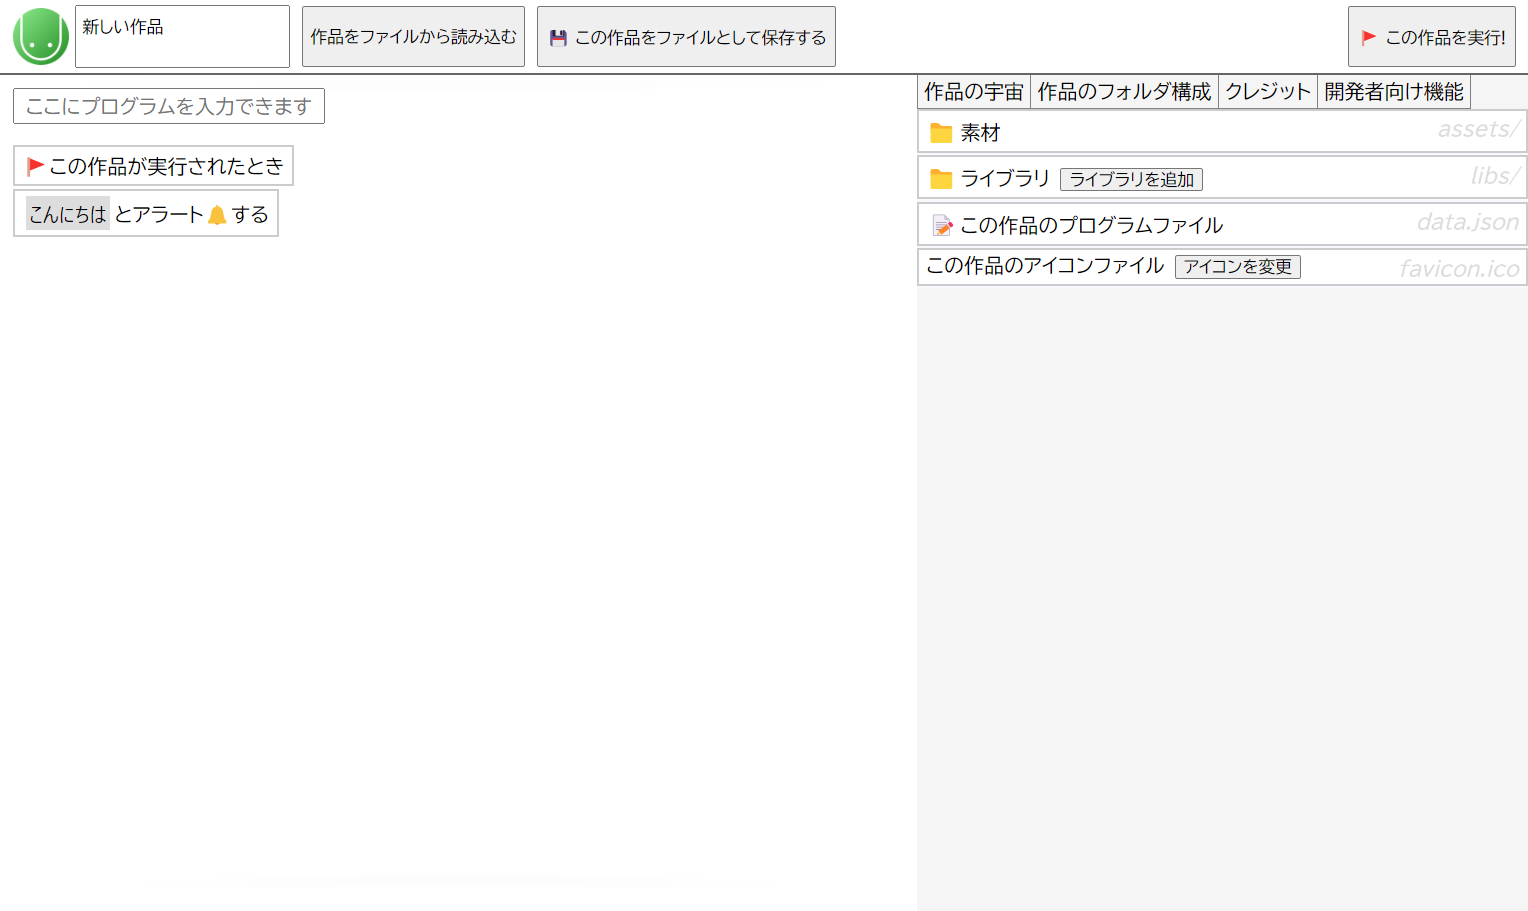
Task: Click the green face app logo
Action: click(x=41, y=37)
